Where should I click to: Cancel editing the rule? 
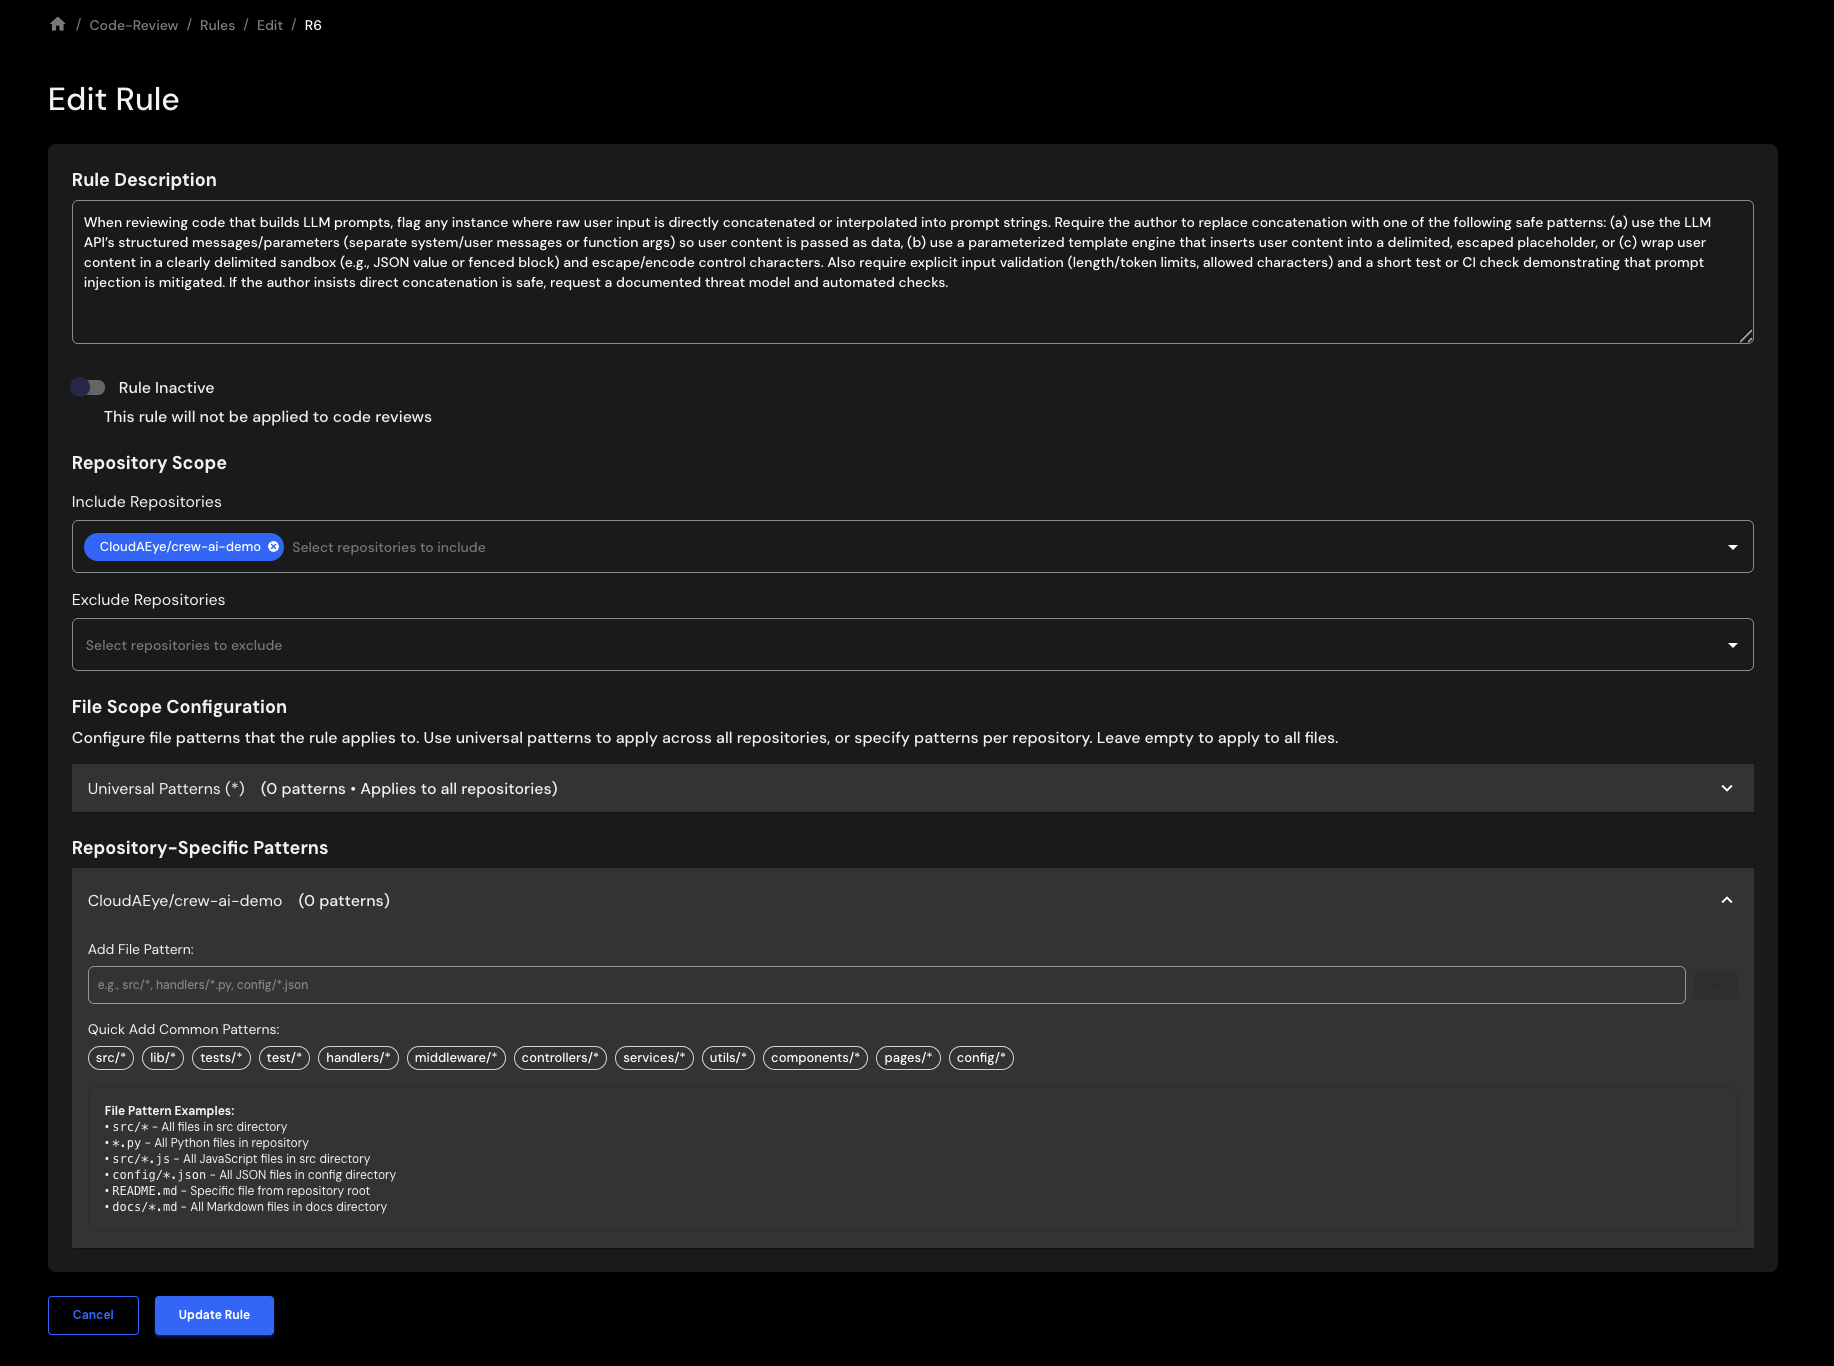click(93, 1315)
